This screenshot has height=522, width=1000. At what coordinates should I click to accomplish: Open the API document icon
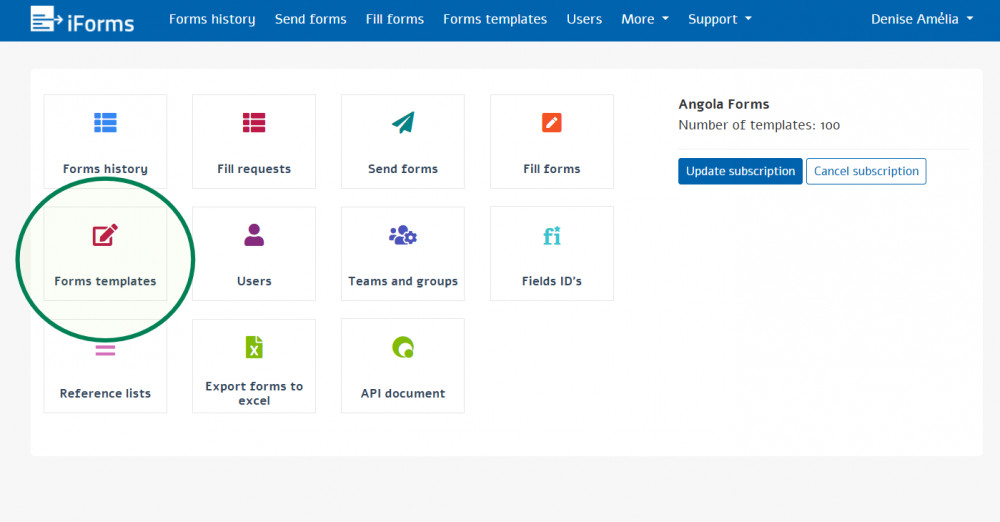(403, 347)
